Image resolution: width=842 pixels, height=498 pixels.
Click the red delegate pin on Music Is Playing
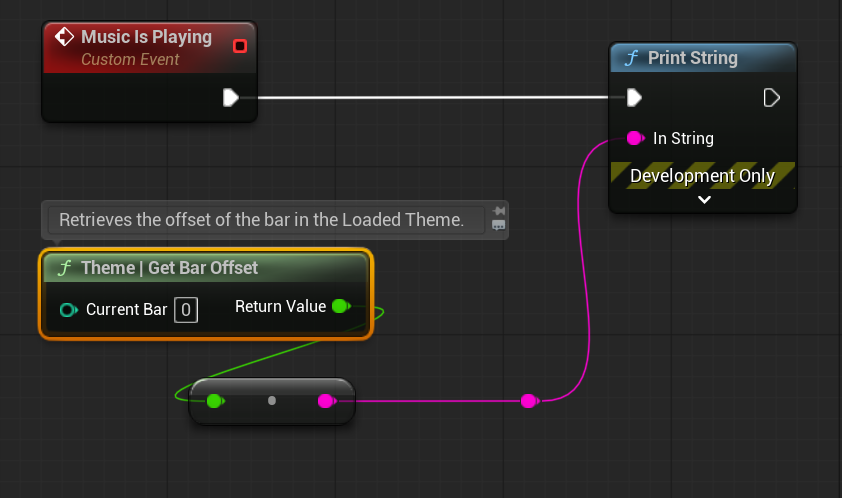(x=239, y=46)
